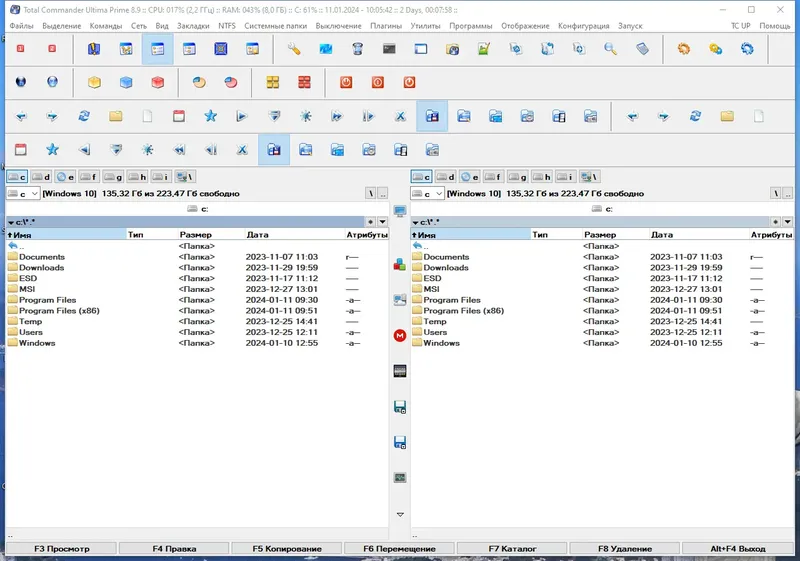Click the F6 Перемещение button
This screenshot has height=561, width=800.
[x=399, y=549]
